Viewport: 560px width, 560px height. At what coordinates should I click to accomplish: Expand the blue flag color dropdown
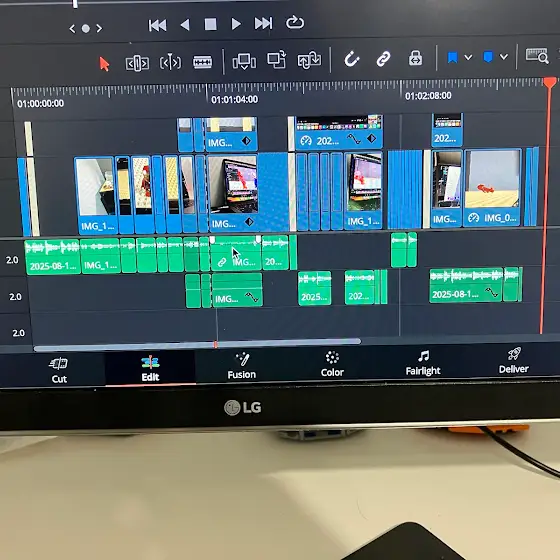pos(468,57)
